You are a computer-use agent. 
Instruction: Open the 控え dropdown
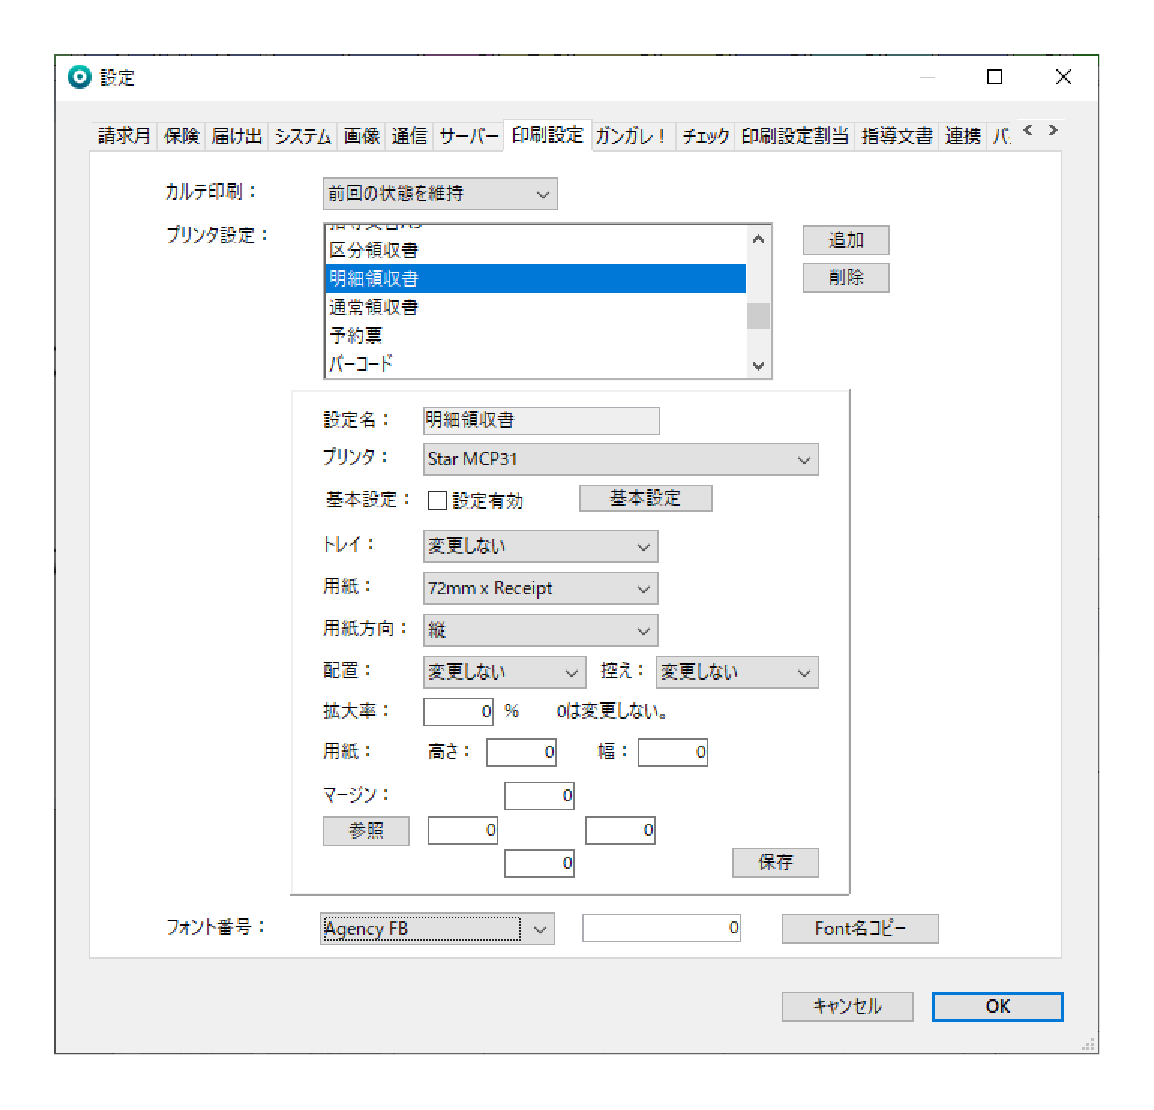(736, 673)
